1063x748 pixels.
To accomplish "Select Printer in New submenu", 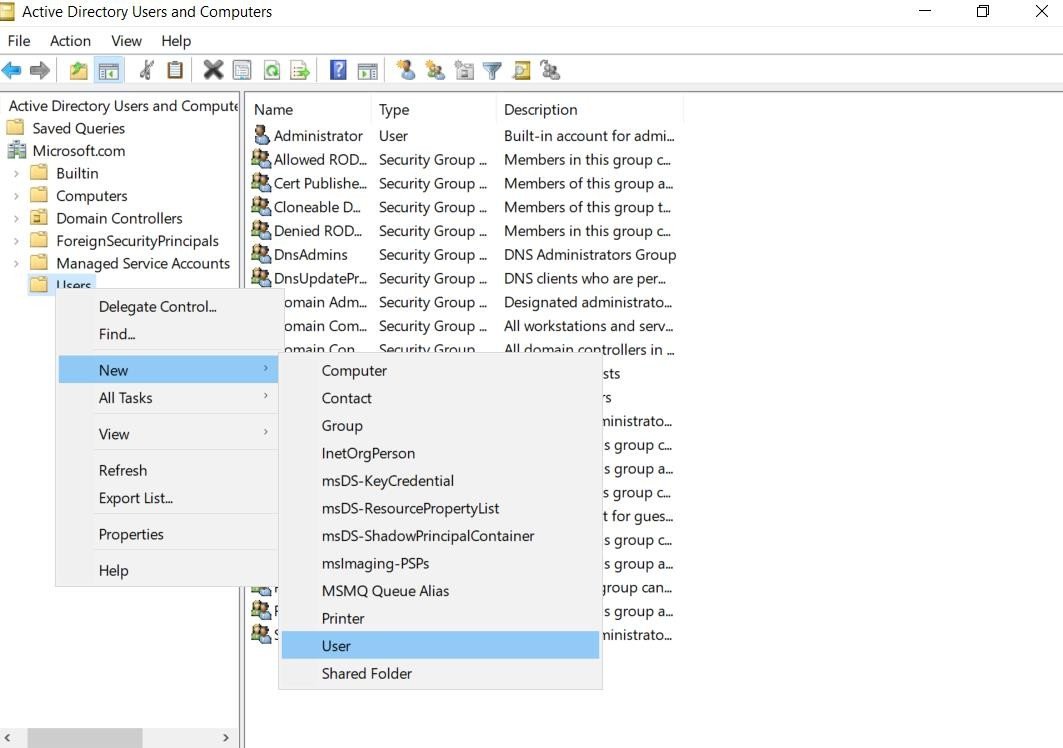I will pyautogui.click(x=440, y=618).
